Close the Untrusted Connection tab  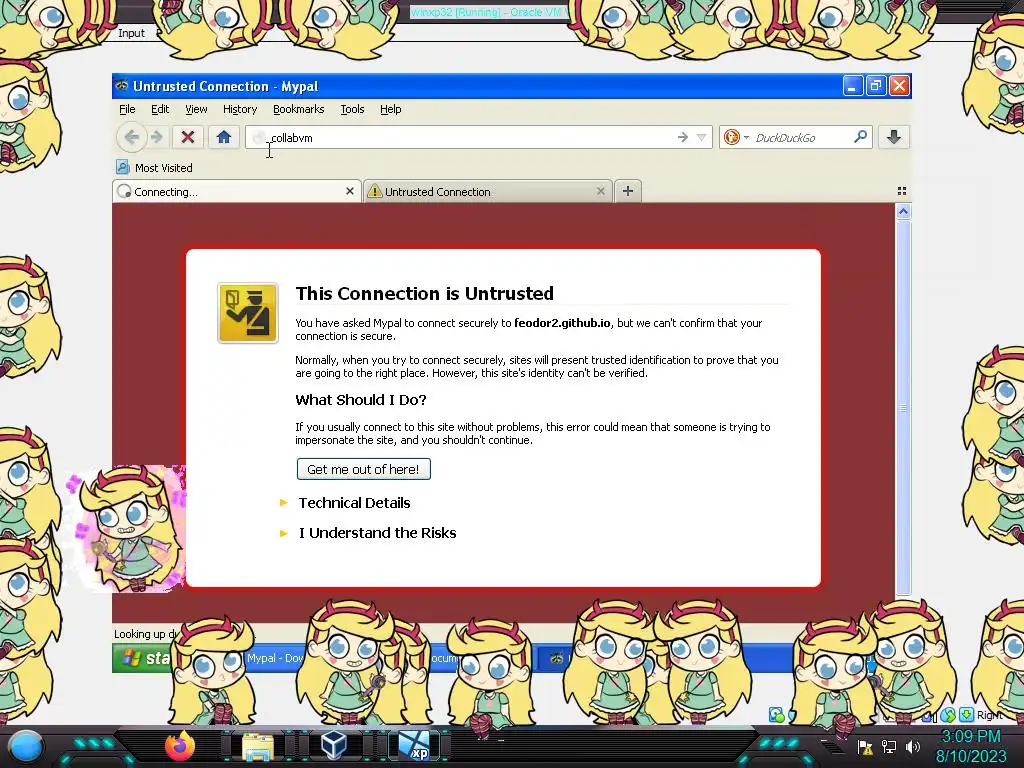[x=600, y=191]
